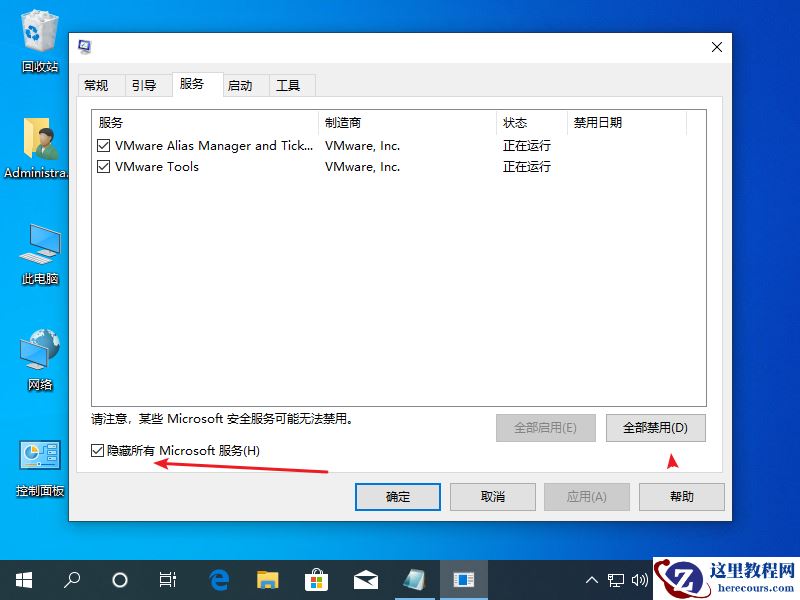This screenshot has height=600, width=800.
Task: Open Microsoft Edge from the taskbar
Action: click(x=218, y=579)
